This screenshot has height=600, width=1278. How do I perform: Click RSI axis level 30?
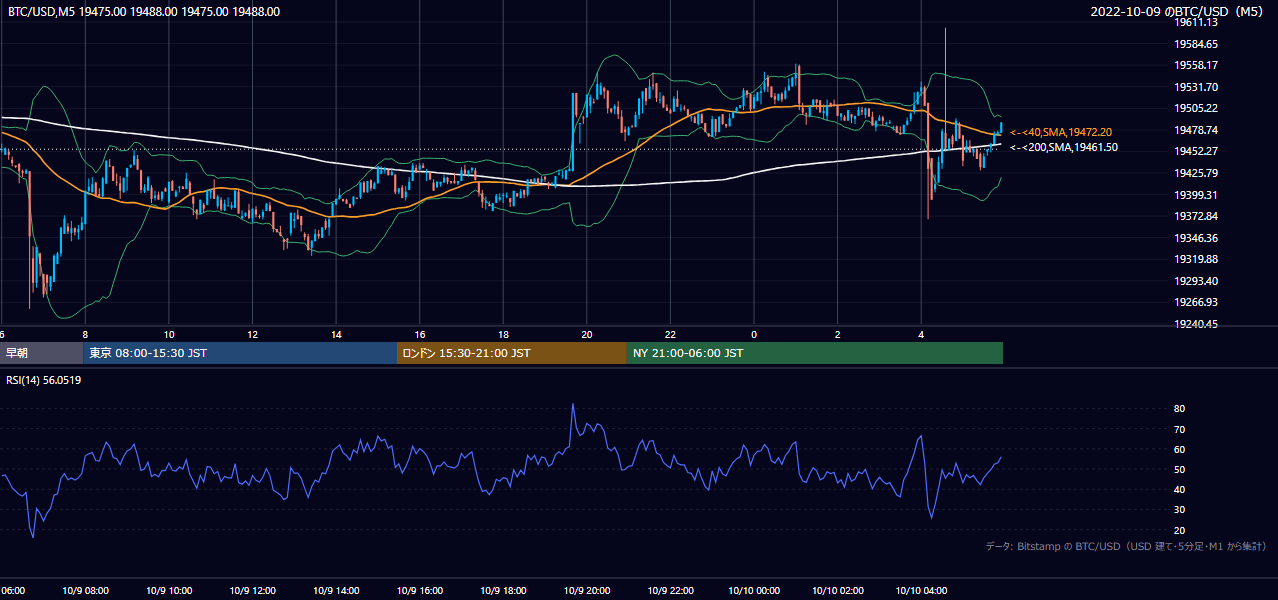click(x=1180, y=509)
